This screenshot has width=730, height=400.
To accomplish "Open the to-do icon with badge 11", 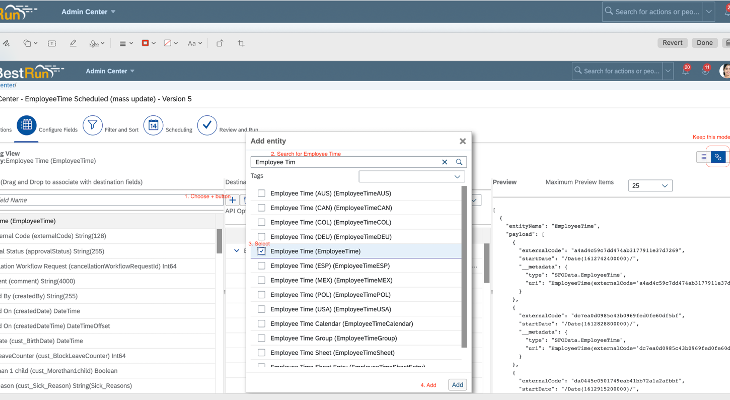I will (706, 71).
